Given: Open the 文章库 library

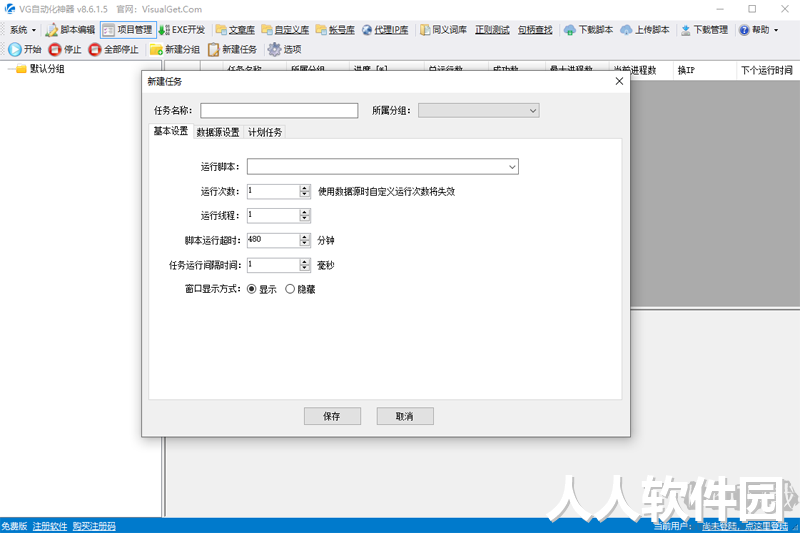Looking at the screenshot, I should 235,30.
